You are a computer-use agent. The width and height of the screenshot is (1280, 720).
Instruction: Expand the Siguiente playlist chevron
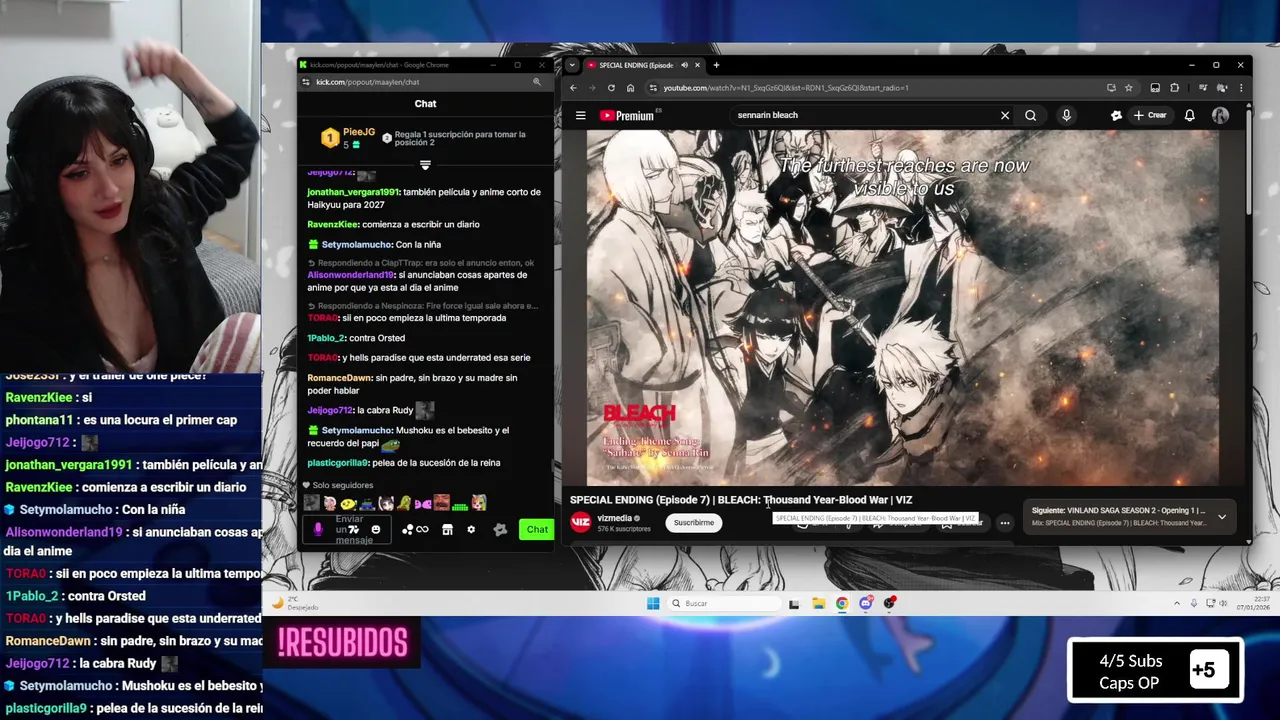[x=1221, y=517]
